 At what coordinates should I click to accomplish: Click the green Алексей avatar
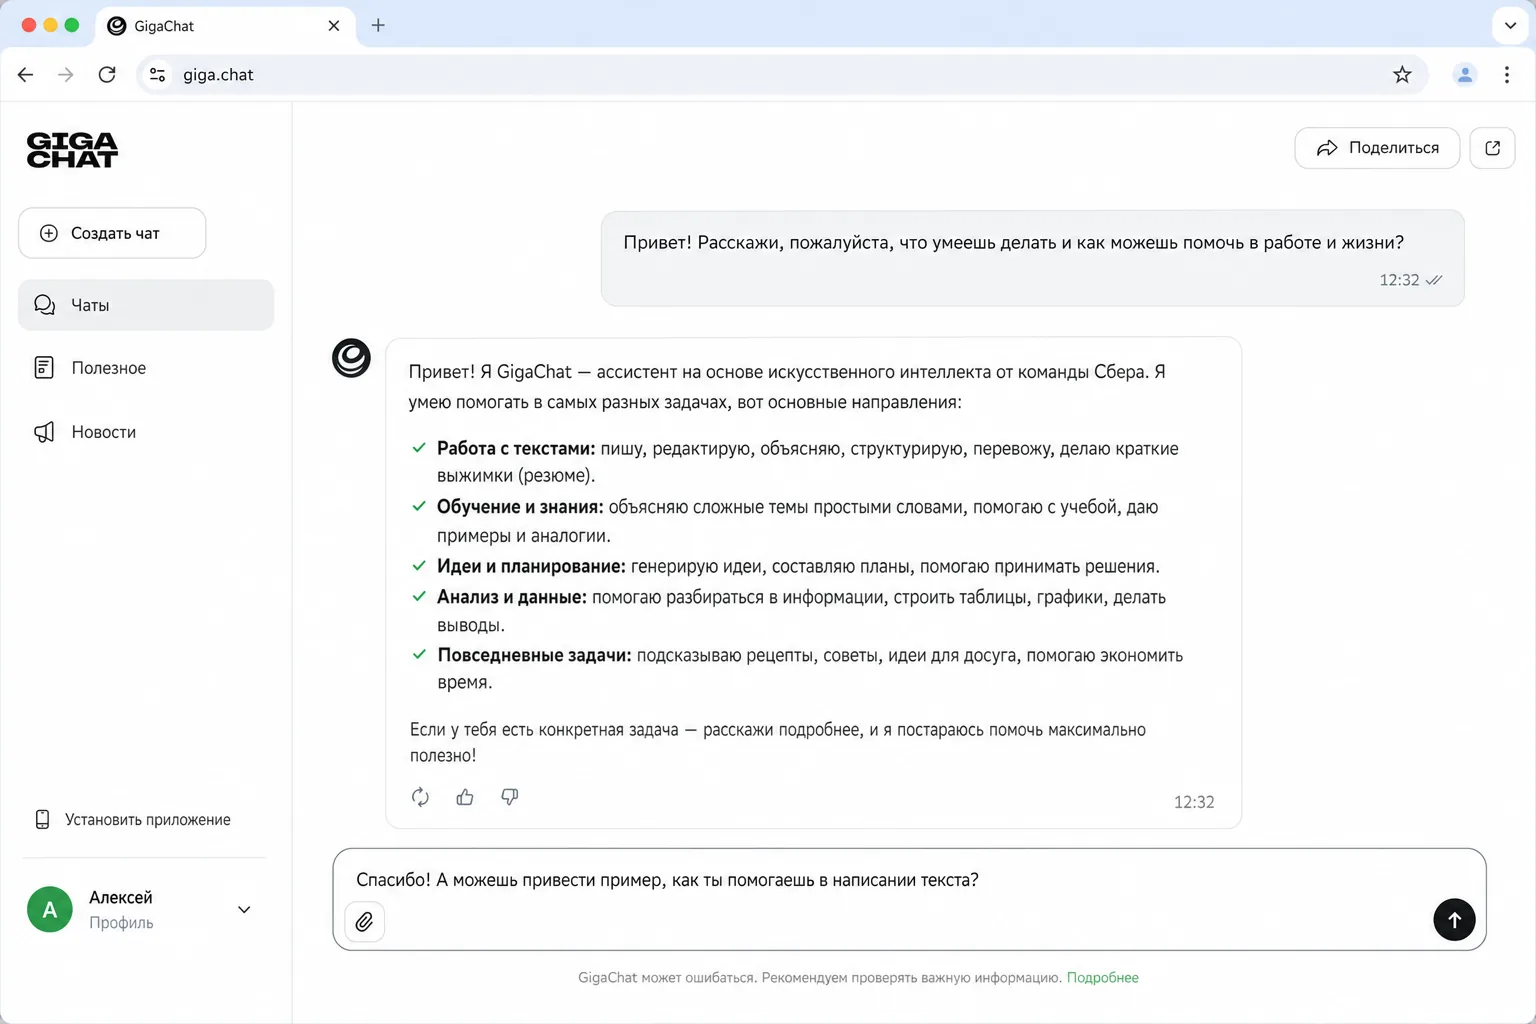pyautogui.click(x=50, y=909)
